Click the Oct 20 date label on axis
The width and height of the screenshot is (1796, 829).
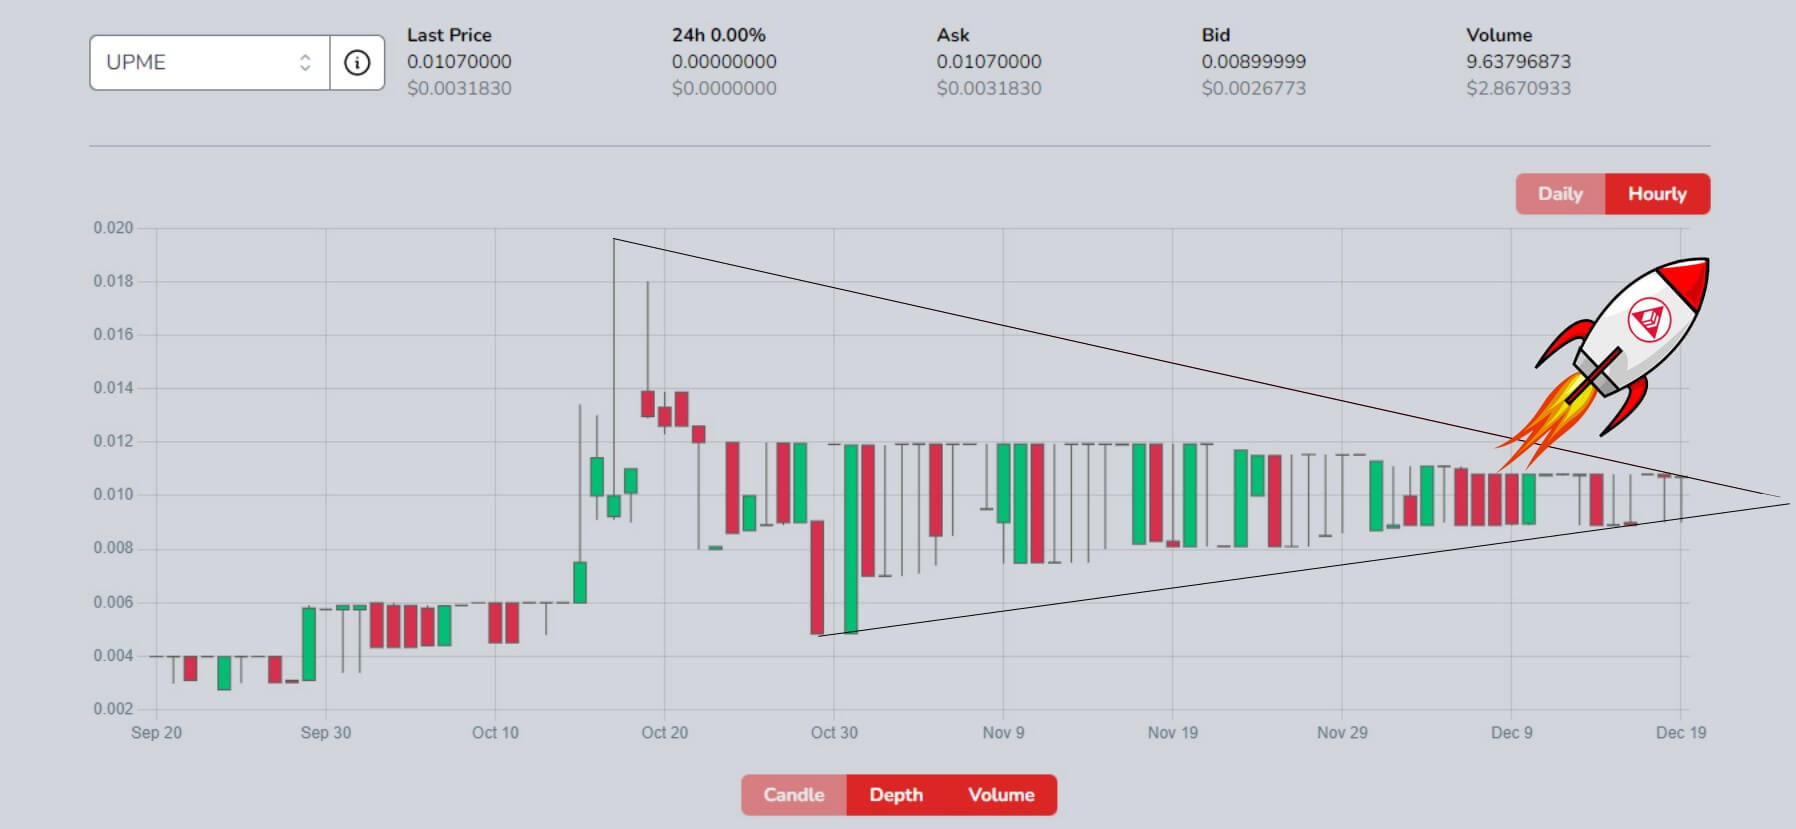665,733
